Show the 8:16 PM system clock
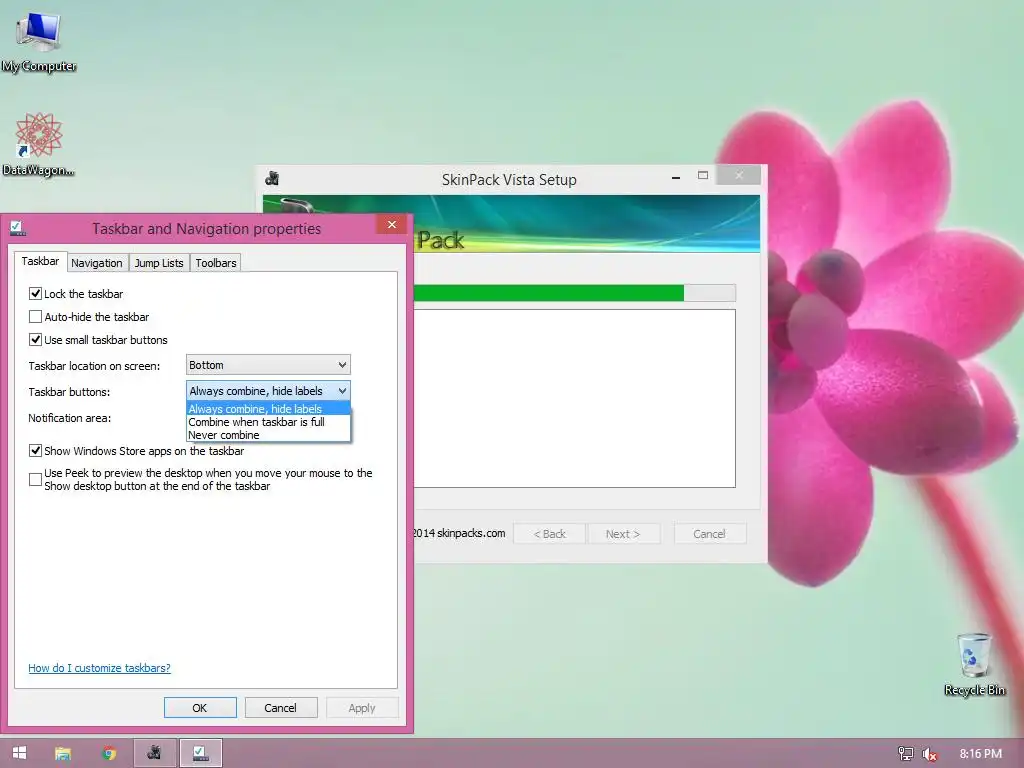This screenshot has width=1024, height=768. [980, 754]
